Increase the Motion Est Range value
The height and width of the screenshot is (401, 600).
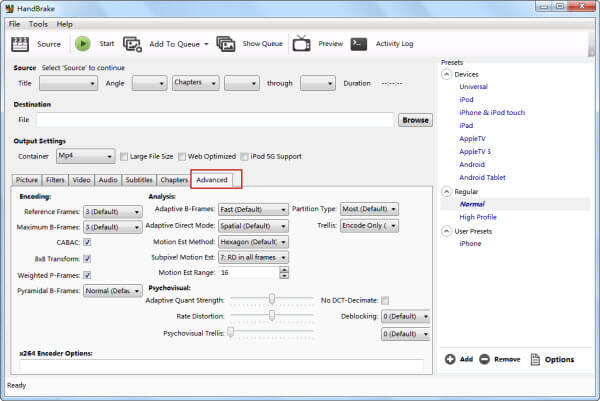[x=284, y=269]
